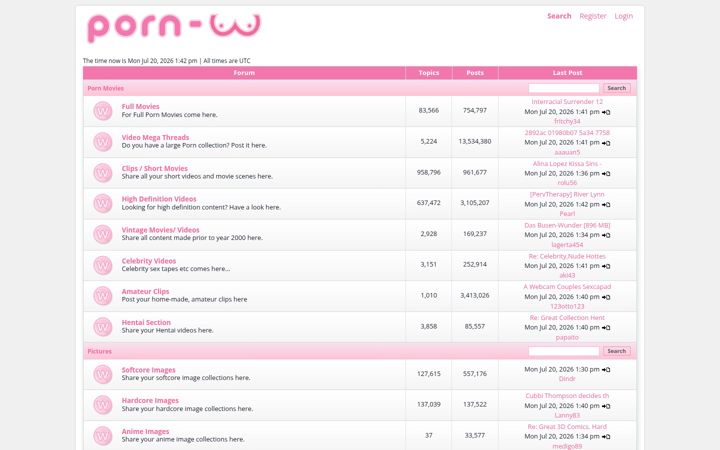
Task: View latest post icon in Softcore Images row
Action: point(606,370)
